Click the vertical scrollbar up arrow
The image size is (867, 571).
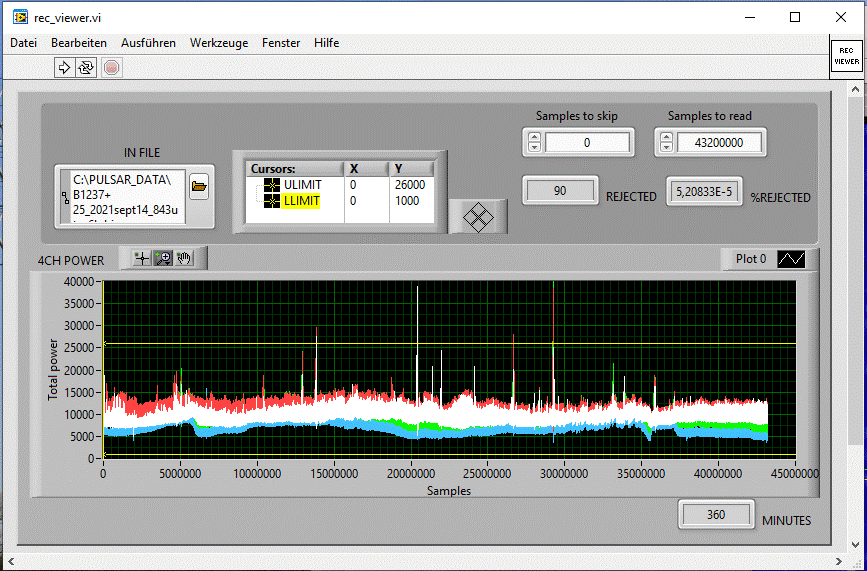(x=856, y=89)
